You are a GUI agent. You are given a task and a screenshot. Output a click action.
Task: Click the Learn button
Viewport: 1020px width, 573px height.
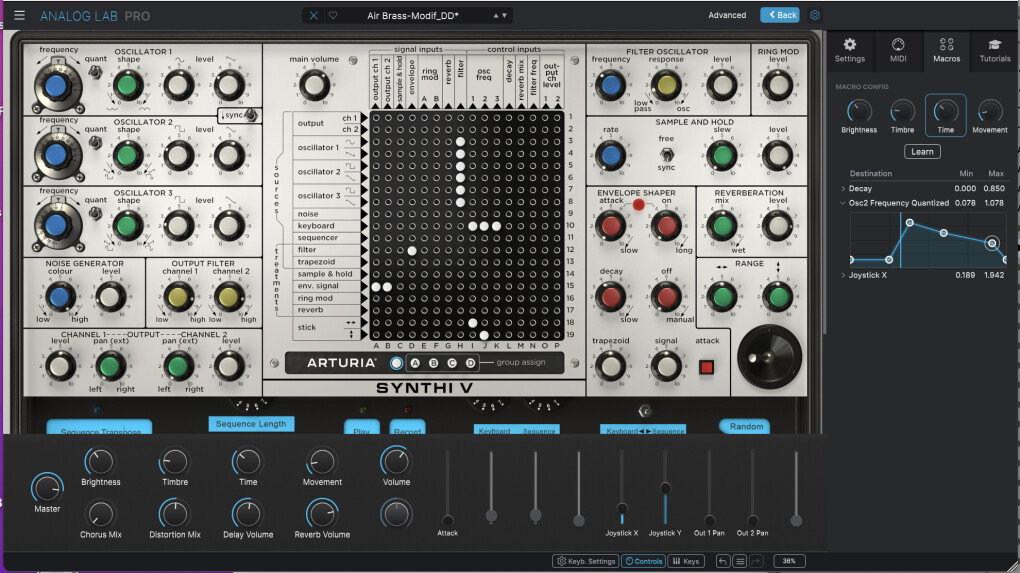[x=922, y=152]
